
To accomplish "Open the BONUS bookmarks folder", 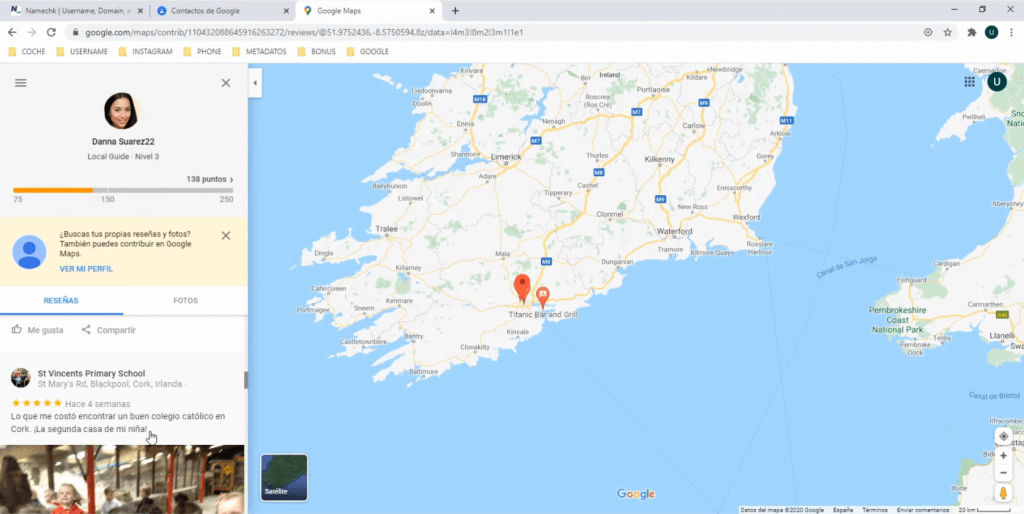I will [317, 52].
